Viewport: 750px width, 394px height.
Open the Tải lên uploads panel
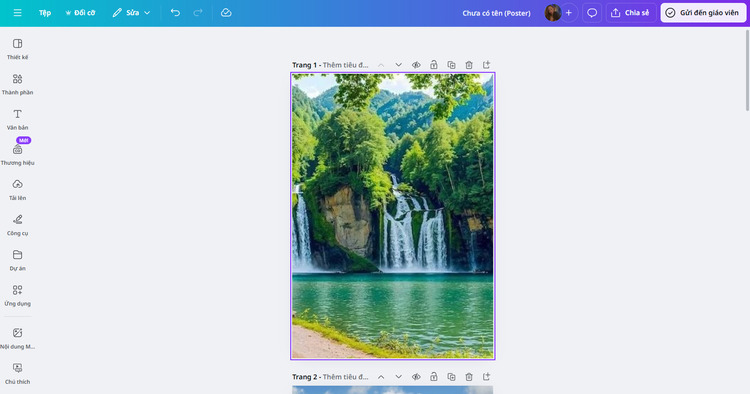(18, 190)
